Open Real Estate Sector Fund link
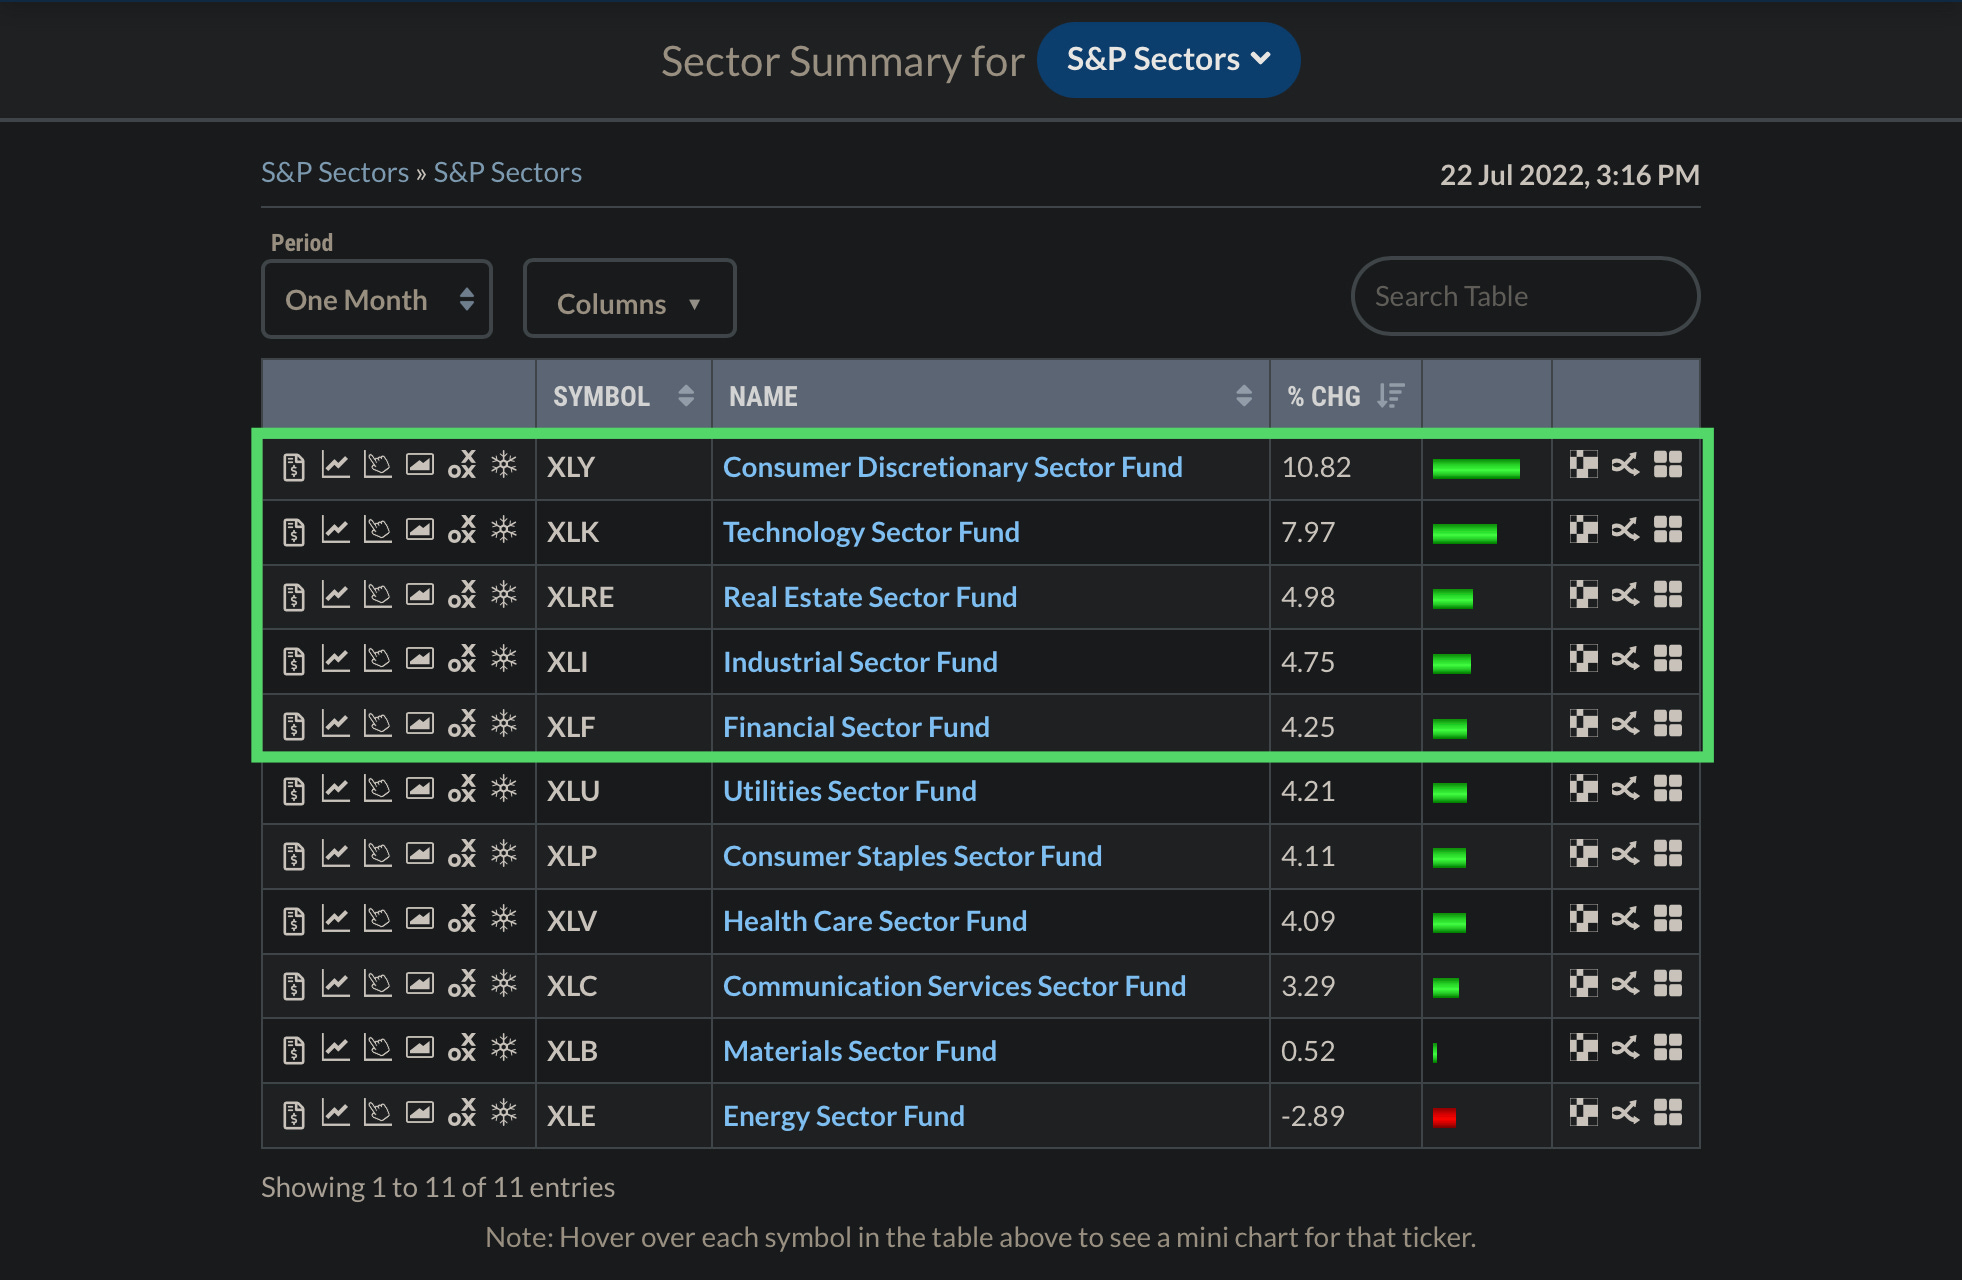This screenshot has width=1962, height=1280. (x=869, y=597)
